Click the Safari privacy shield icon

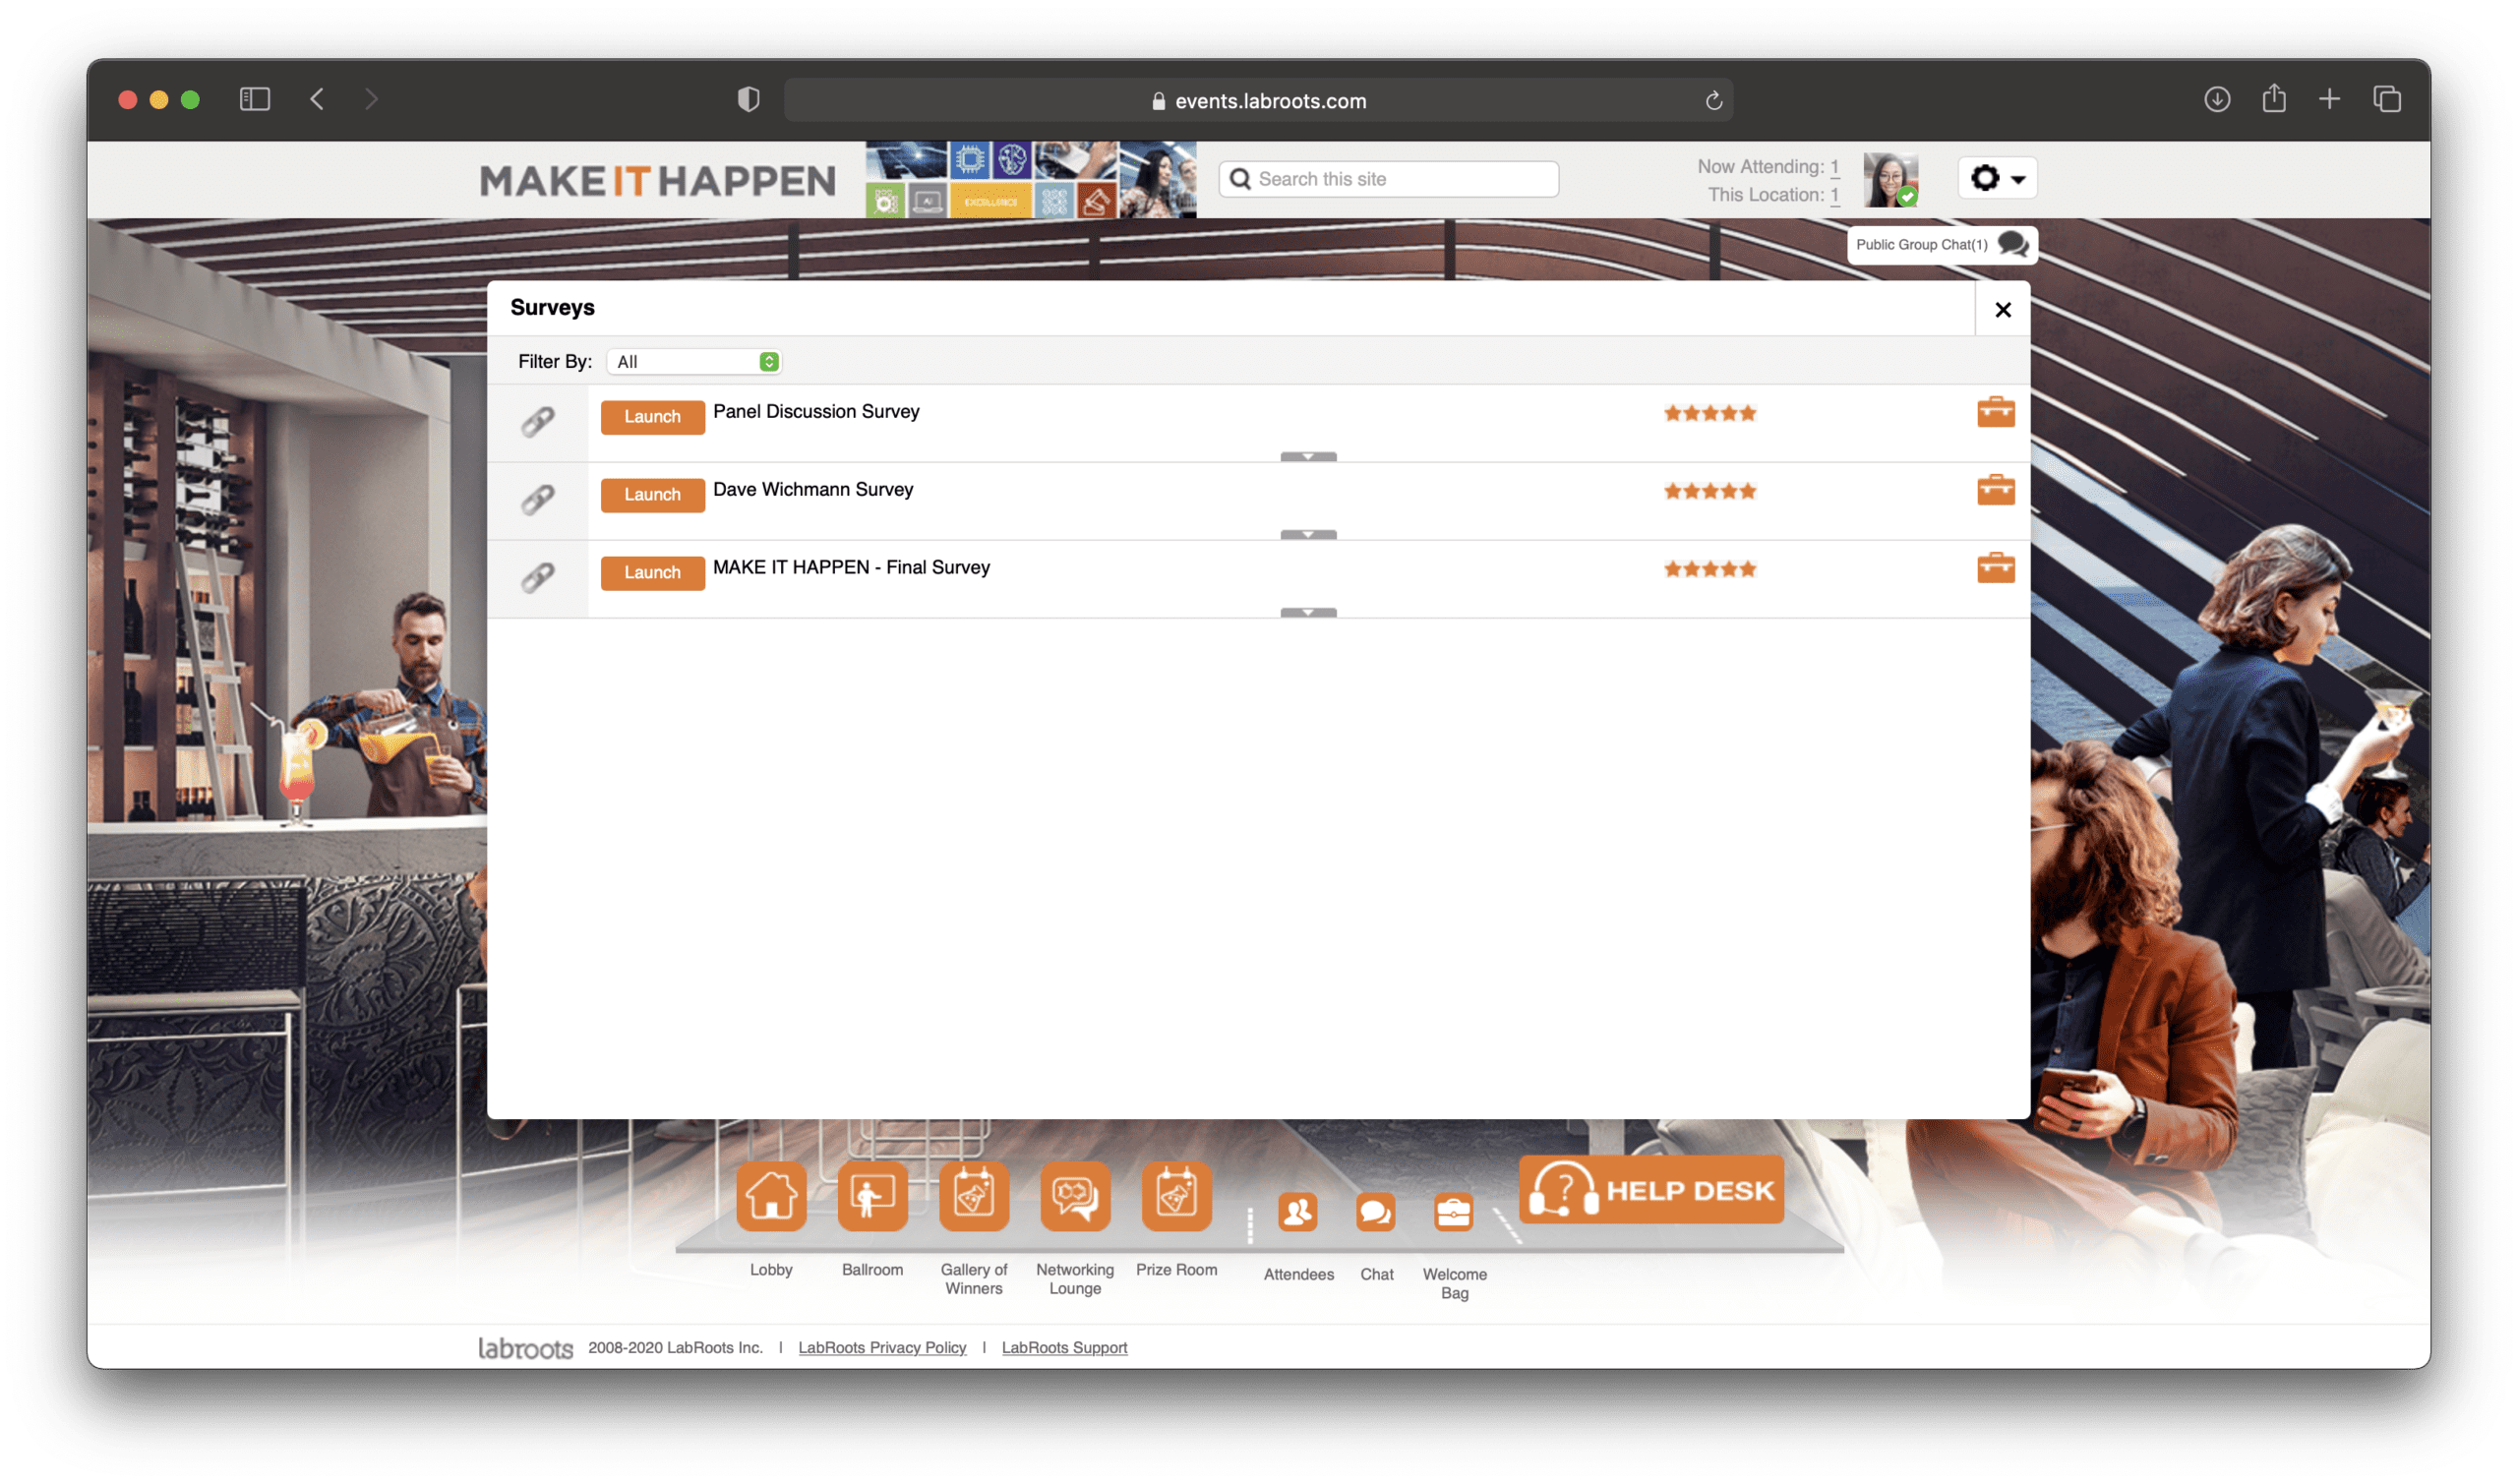(748, 99)
